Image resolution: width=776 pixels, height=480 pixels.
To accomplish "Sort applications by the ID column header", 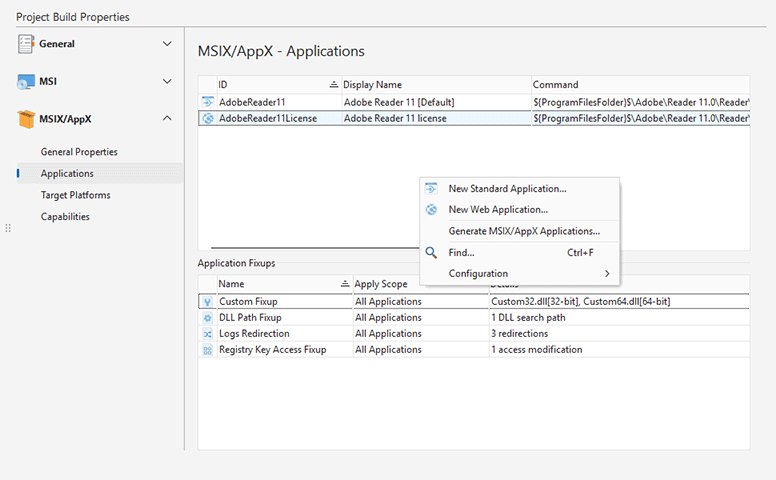I will coord(270,85).
